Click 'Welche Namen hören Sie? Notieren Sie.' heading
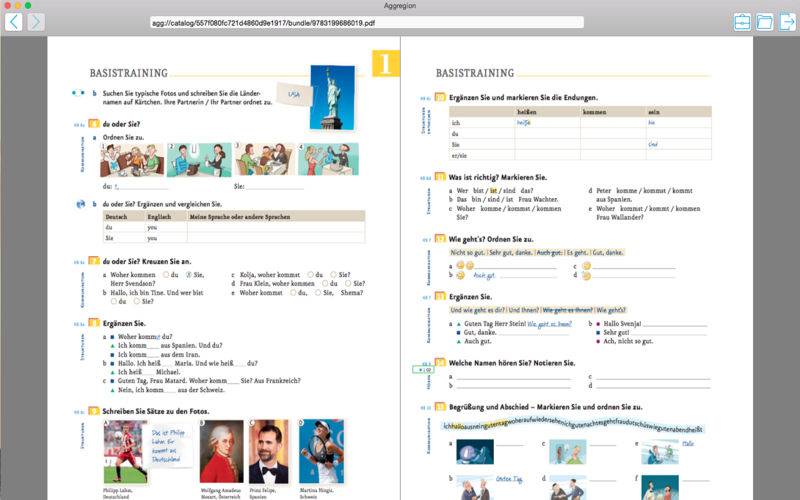This screenshot has width=800, height=500. [x=512, y=363]
